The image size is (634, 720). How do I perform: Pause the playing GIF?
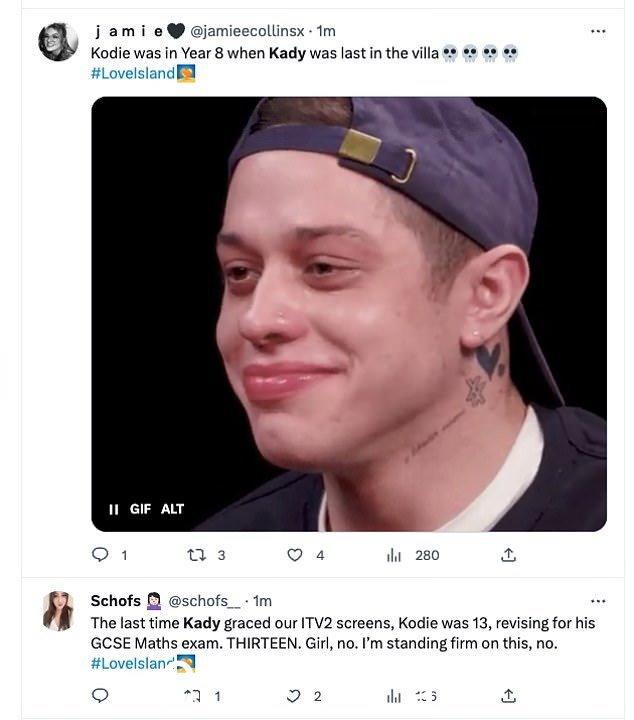point(113,509)
